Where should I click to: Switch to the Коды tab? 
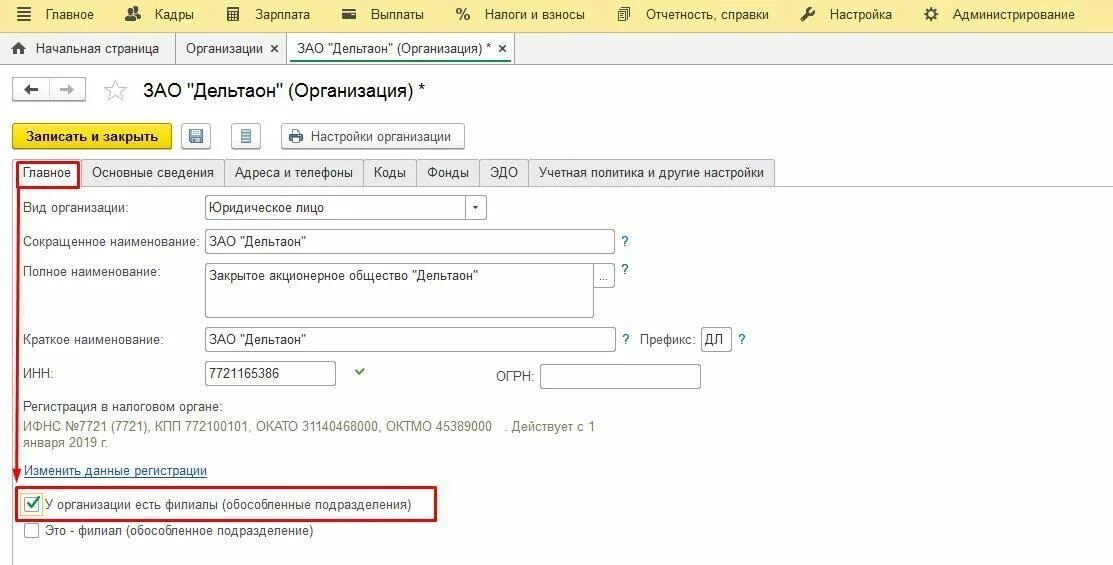[390, 172]
